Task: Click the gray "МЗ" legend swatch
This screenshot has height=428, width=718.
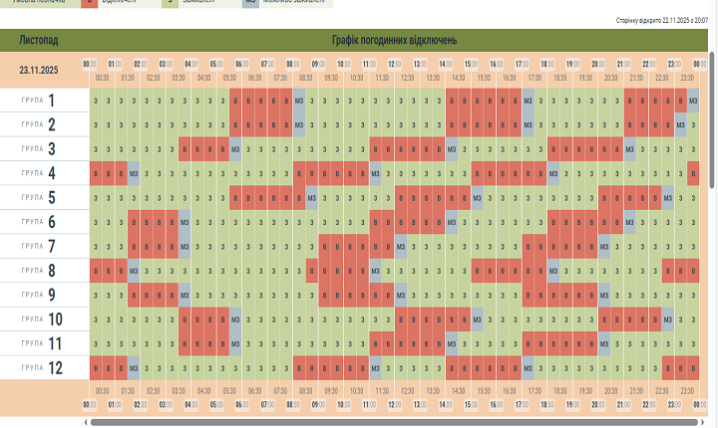Action: pos(251,3)
